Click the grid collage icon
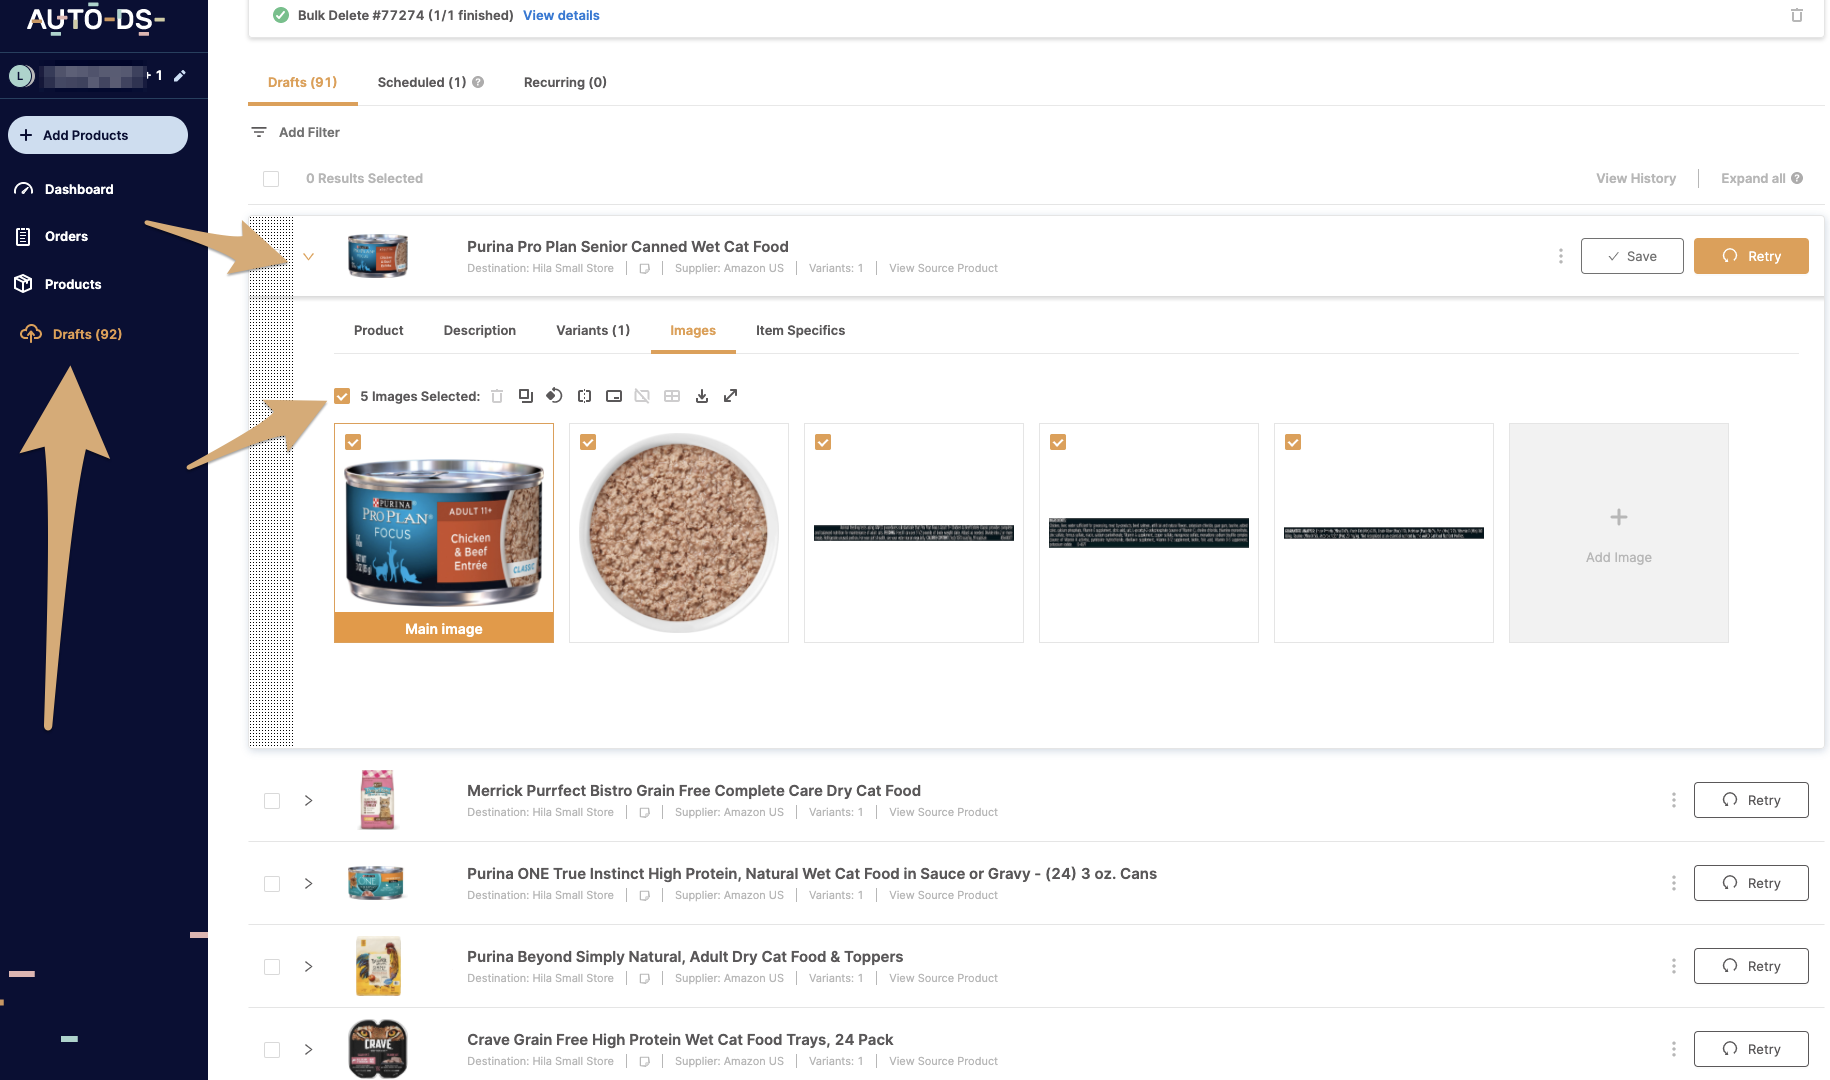1830x1080 pixels. pos(672,396)
